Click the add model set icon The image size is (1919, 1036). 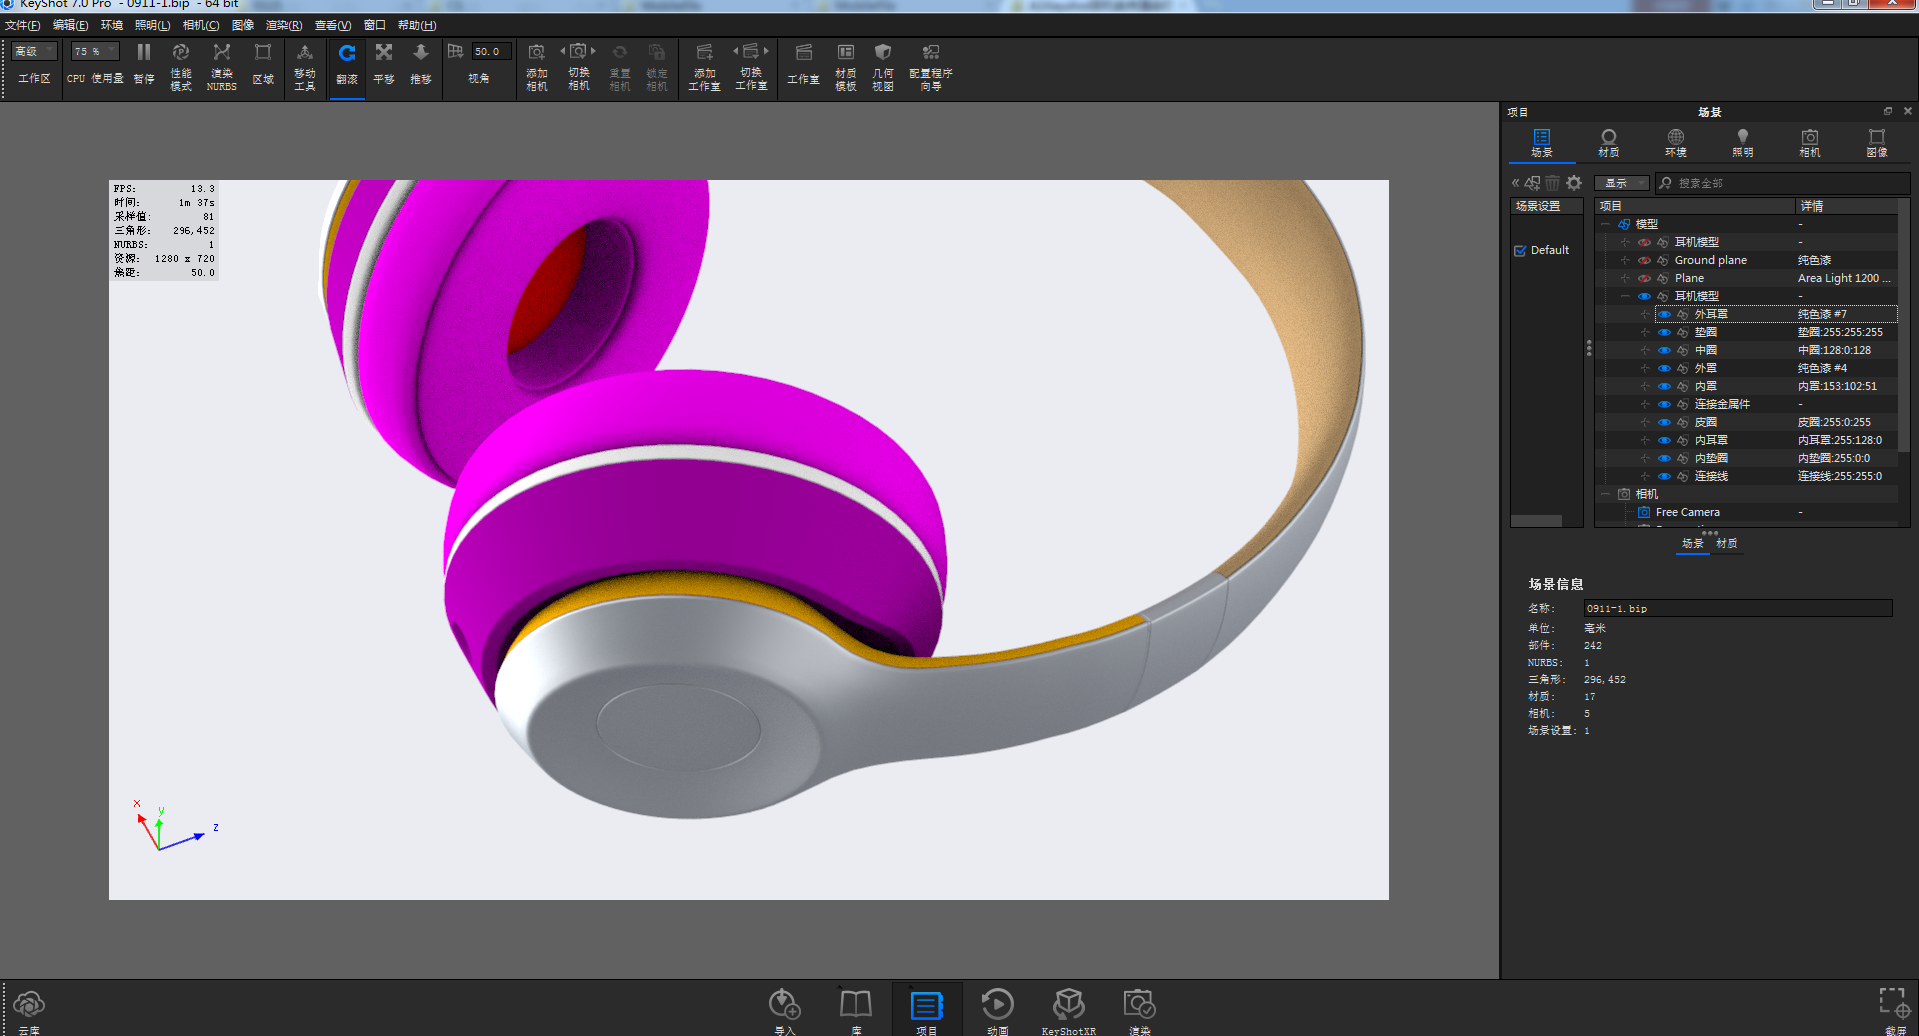tap(1533, 183)
